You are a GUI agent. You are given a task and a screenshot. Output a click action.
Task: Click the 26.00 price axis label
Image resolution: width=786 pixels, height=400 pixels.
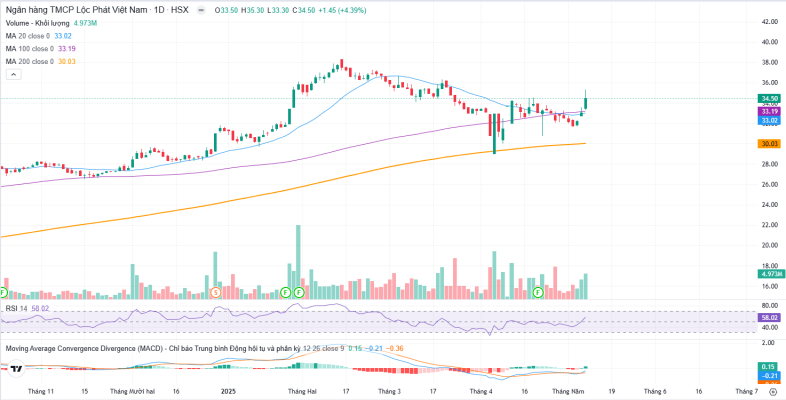(x=769, y=184)
